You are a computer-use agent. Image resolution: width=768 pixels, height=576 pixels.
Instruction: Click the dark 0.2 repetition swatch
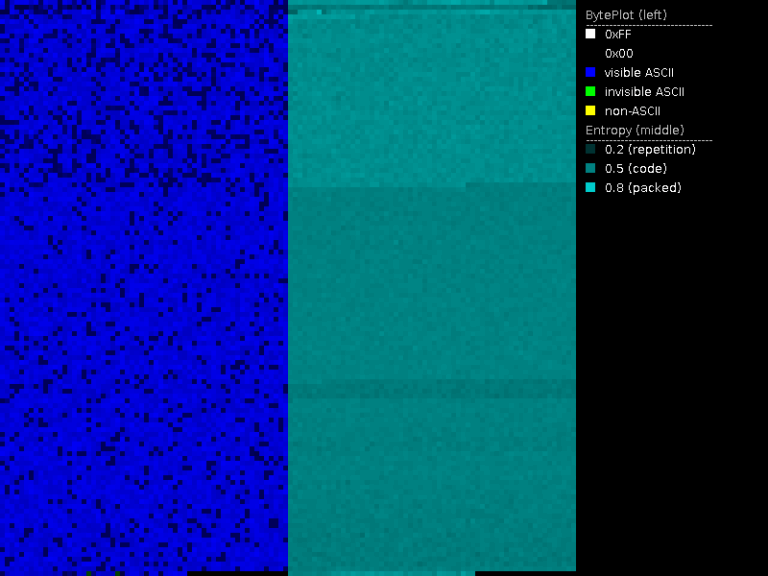coord(590,149)
